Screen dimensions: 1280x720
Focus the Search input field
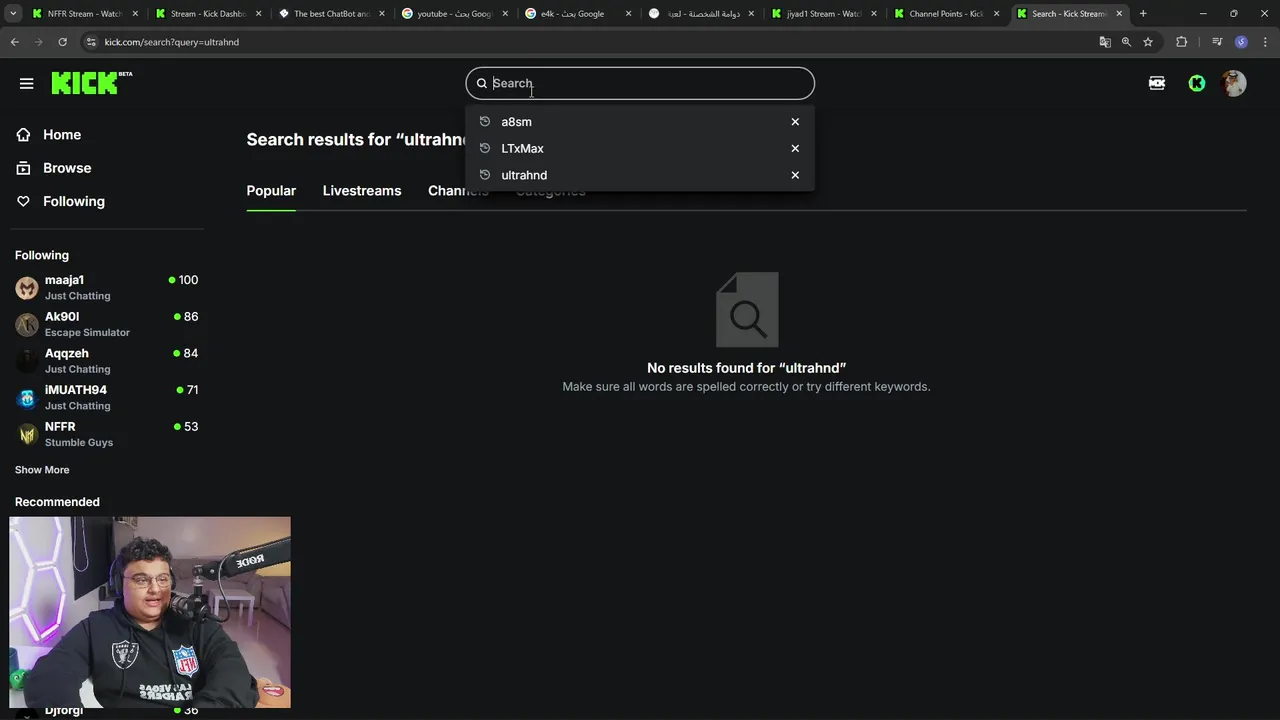point(640,83)
